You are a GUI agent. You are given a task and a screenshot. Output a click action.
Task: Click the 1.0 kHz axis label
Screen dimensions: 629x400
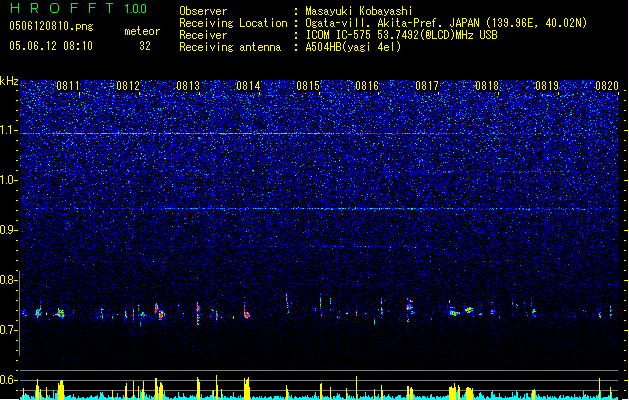[x=9, y=180]
